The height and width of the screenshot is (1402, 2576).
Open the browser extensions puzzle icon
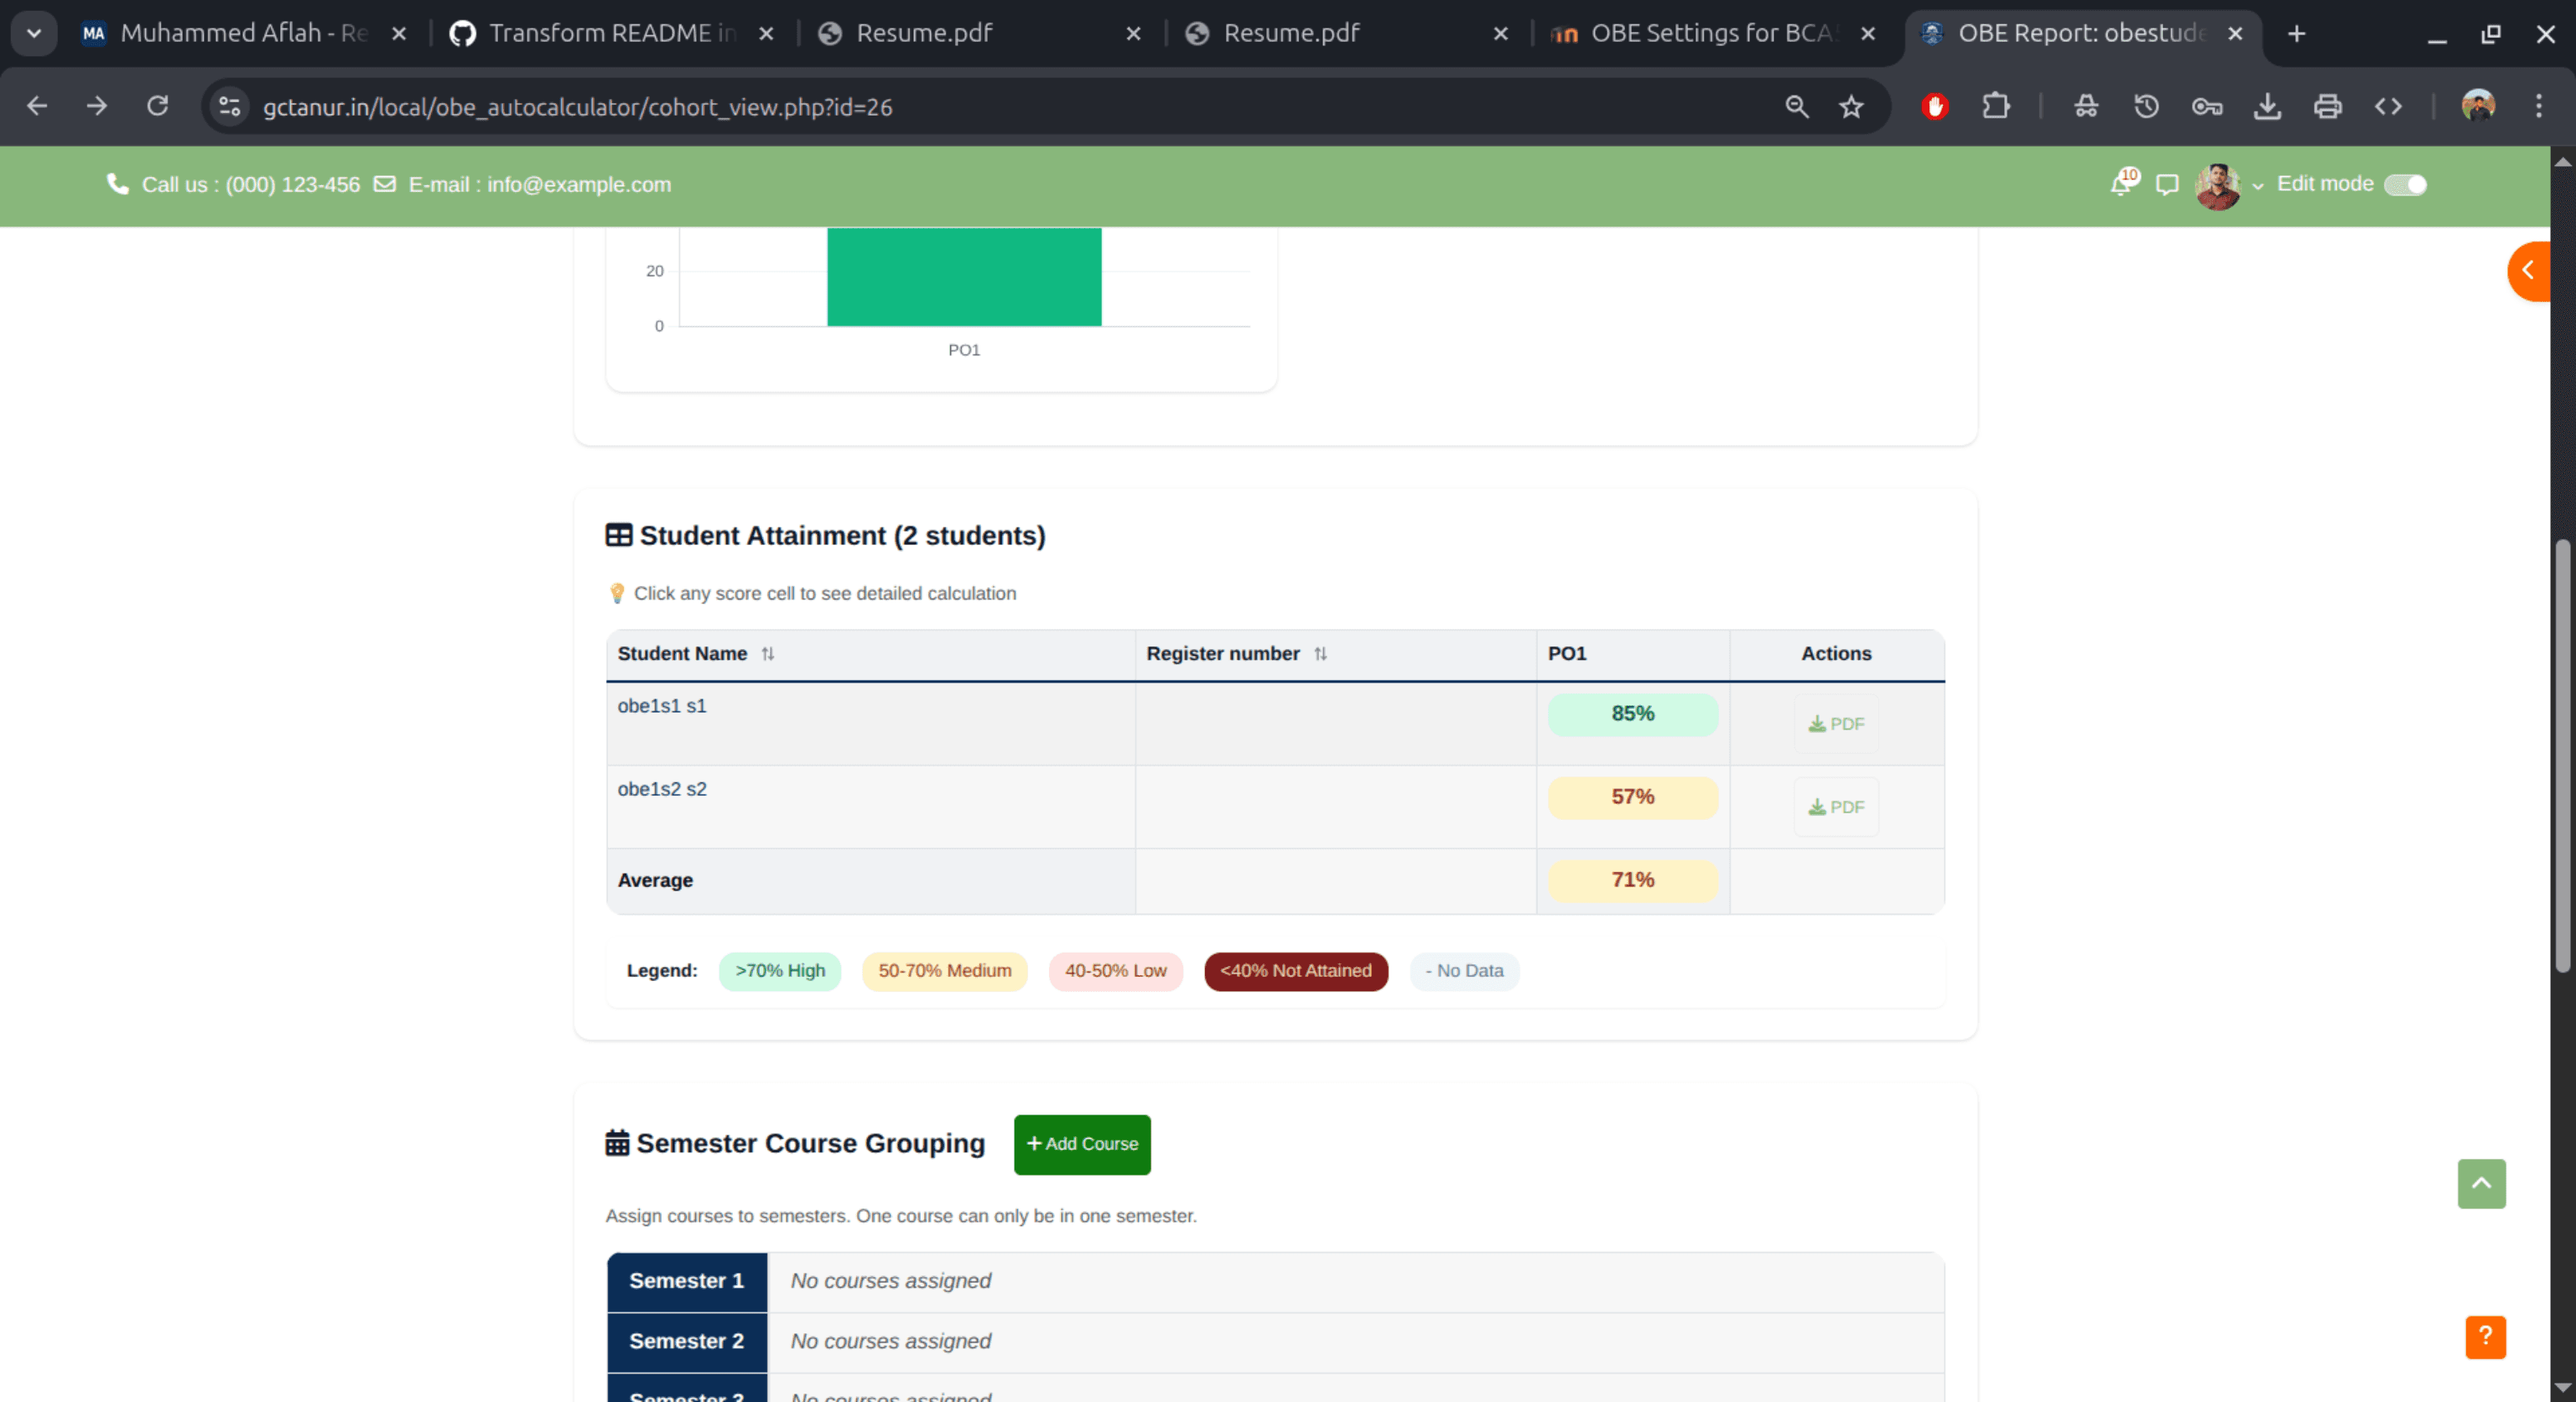coord(1996,106)
